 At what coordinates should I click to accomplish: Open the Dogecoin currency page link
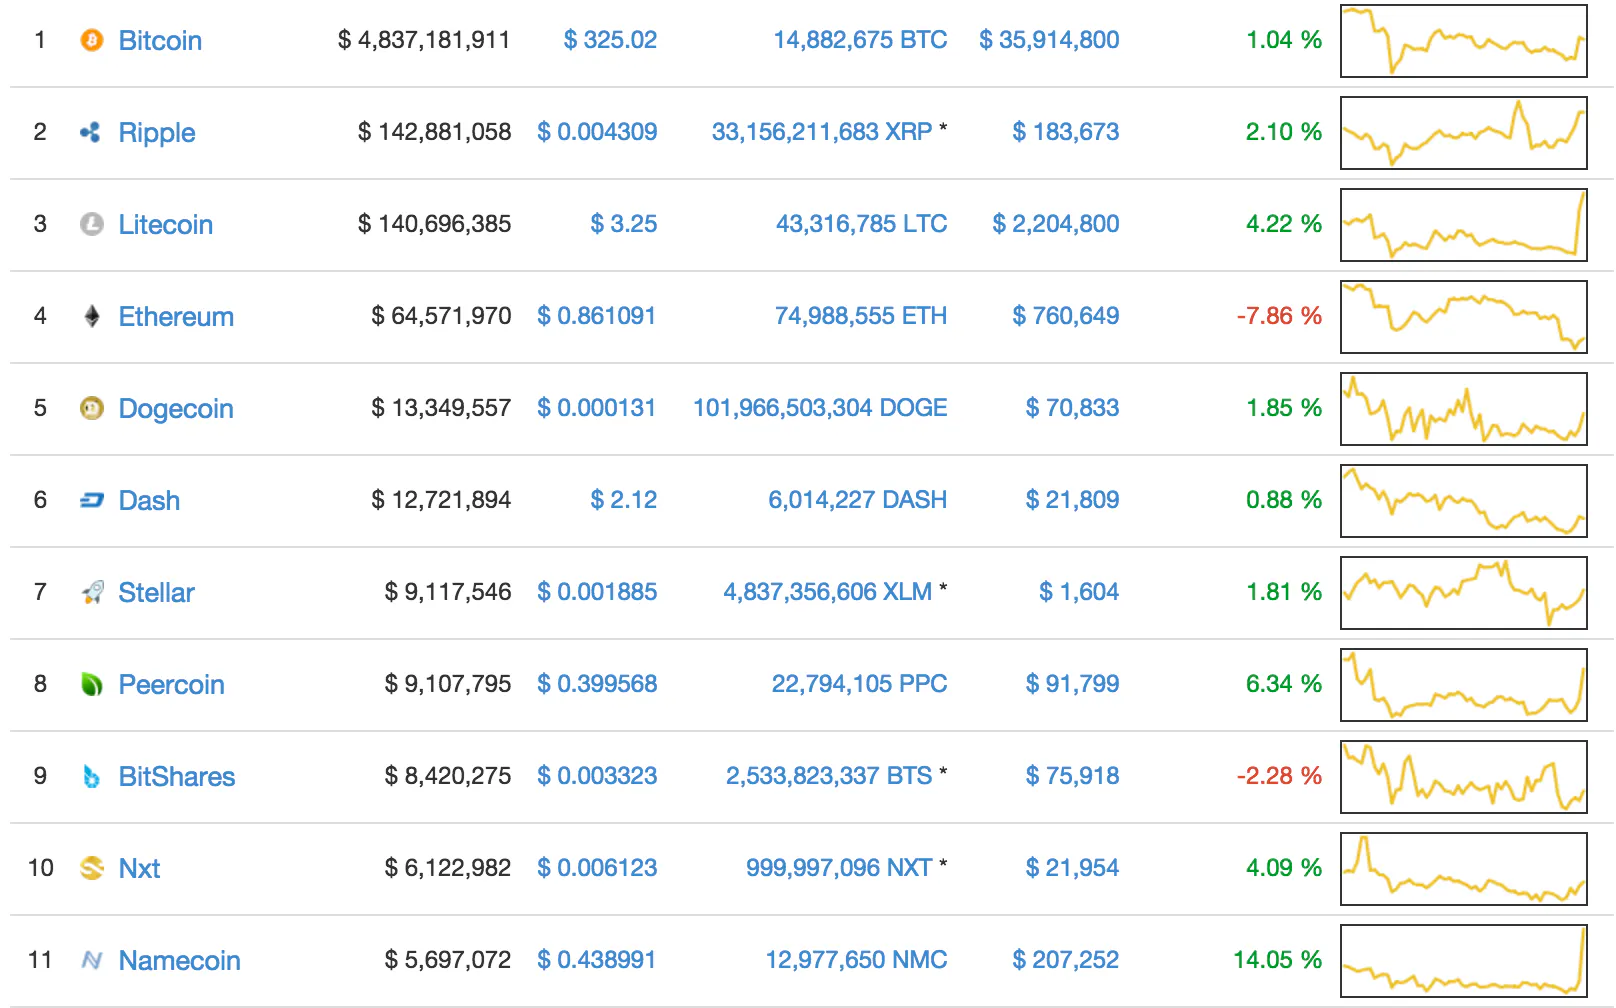pos(176,409)
